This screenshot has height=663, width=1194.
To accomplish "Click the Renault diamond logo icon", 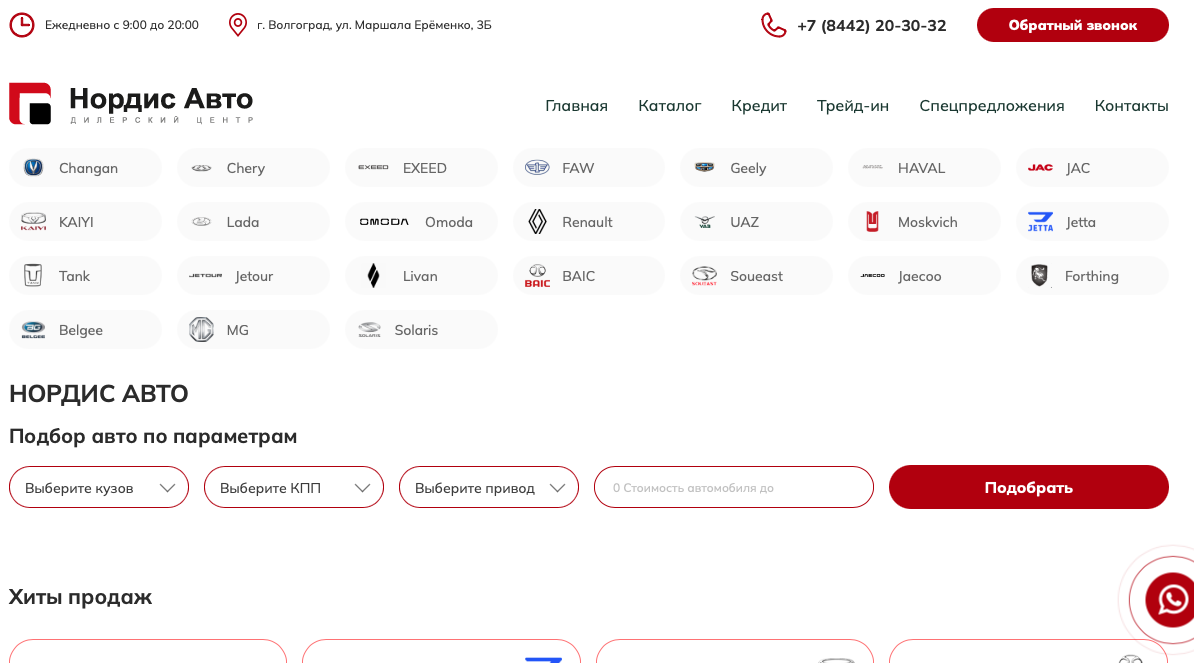I will pyautogui.click(x=537, y=222).
